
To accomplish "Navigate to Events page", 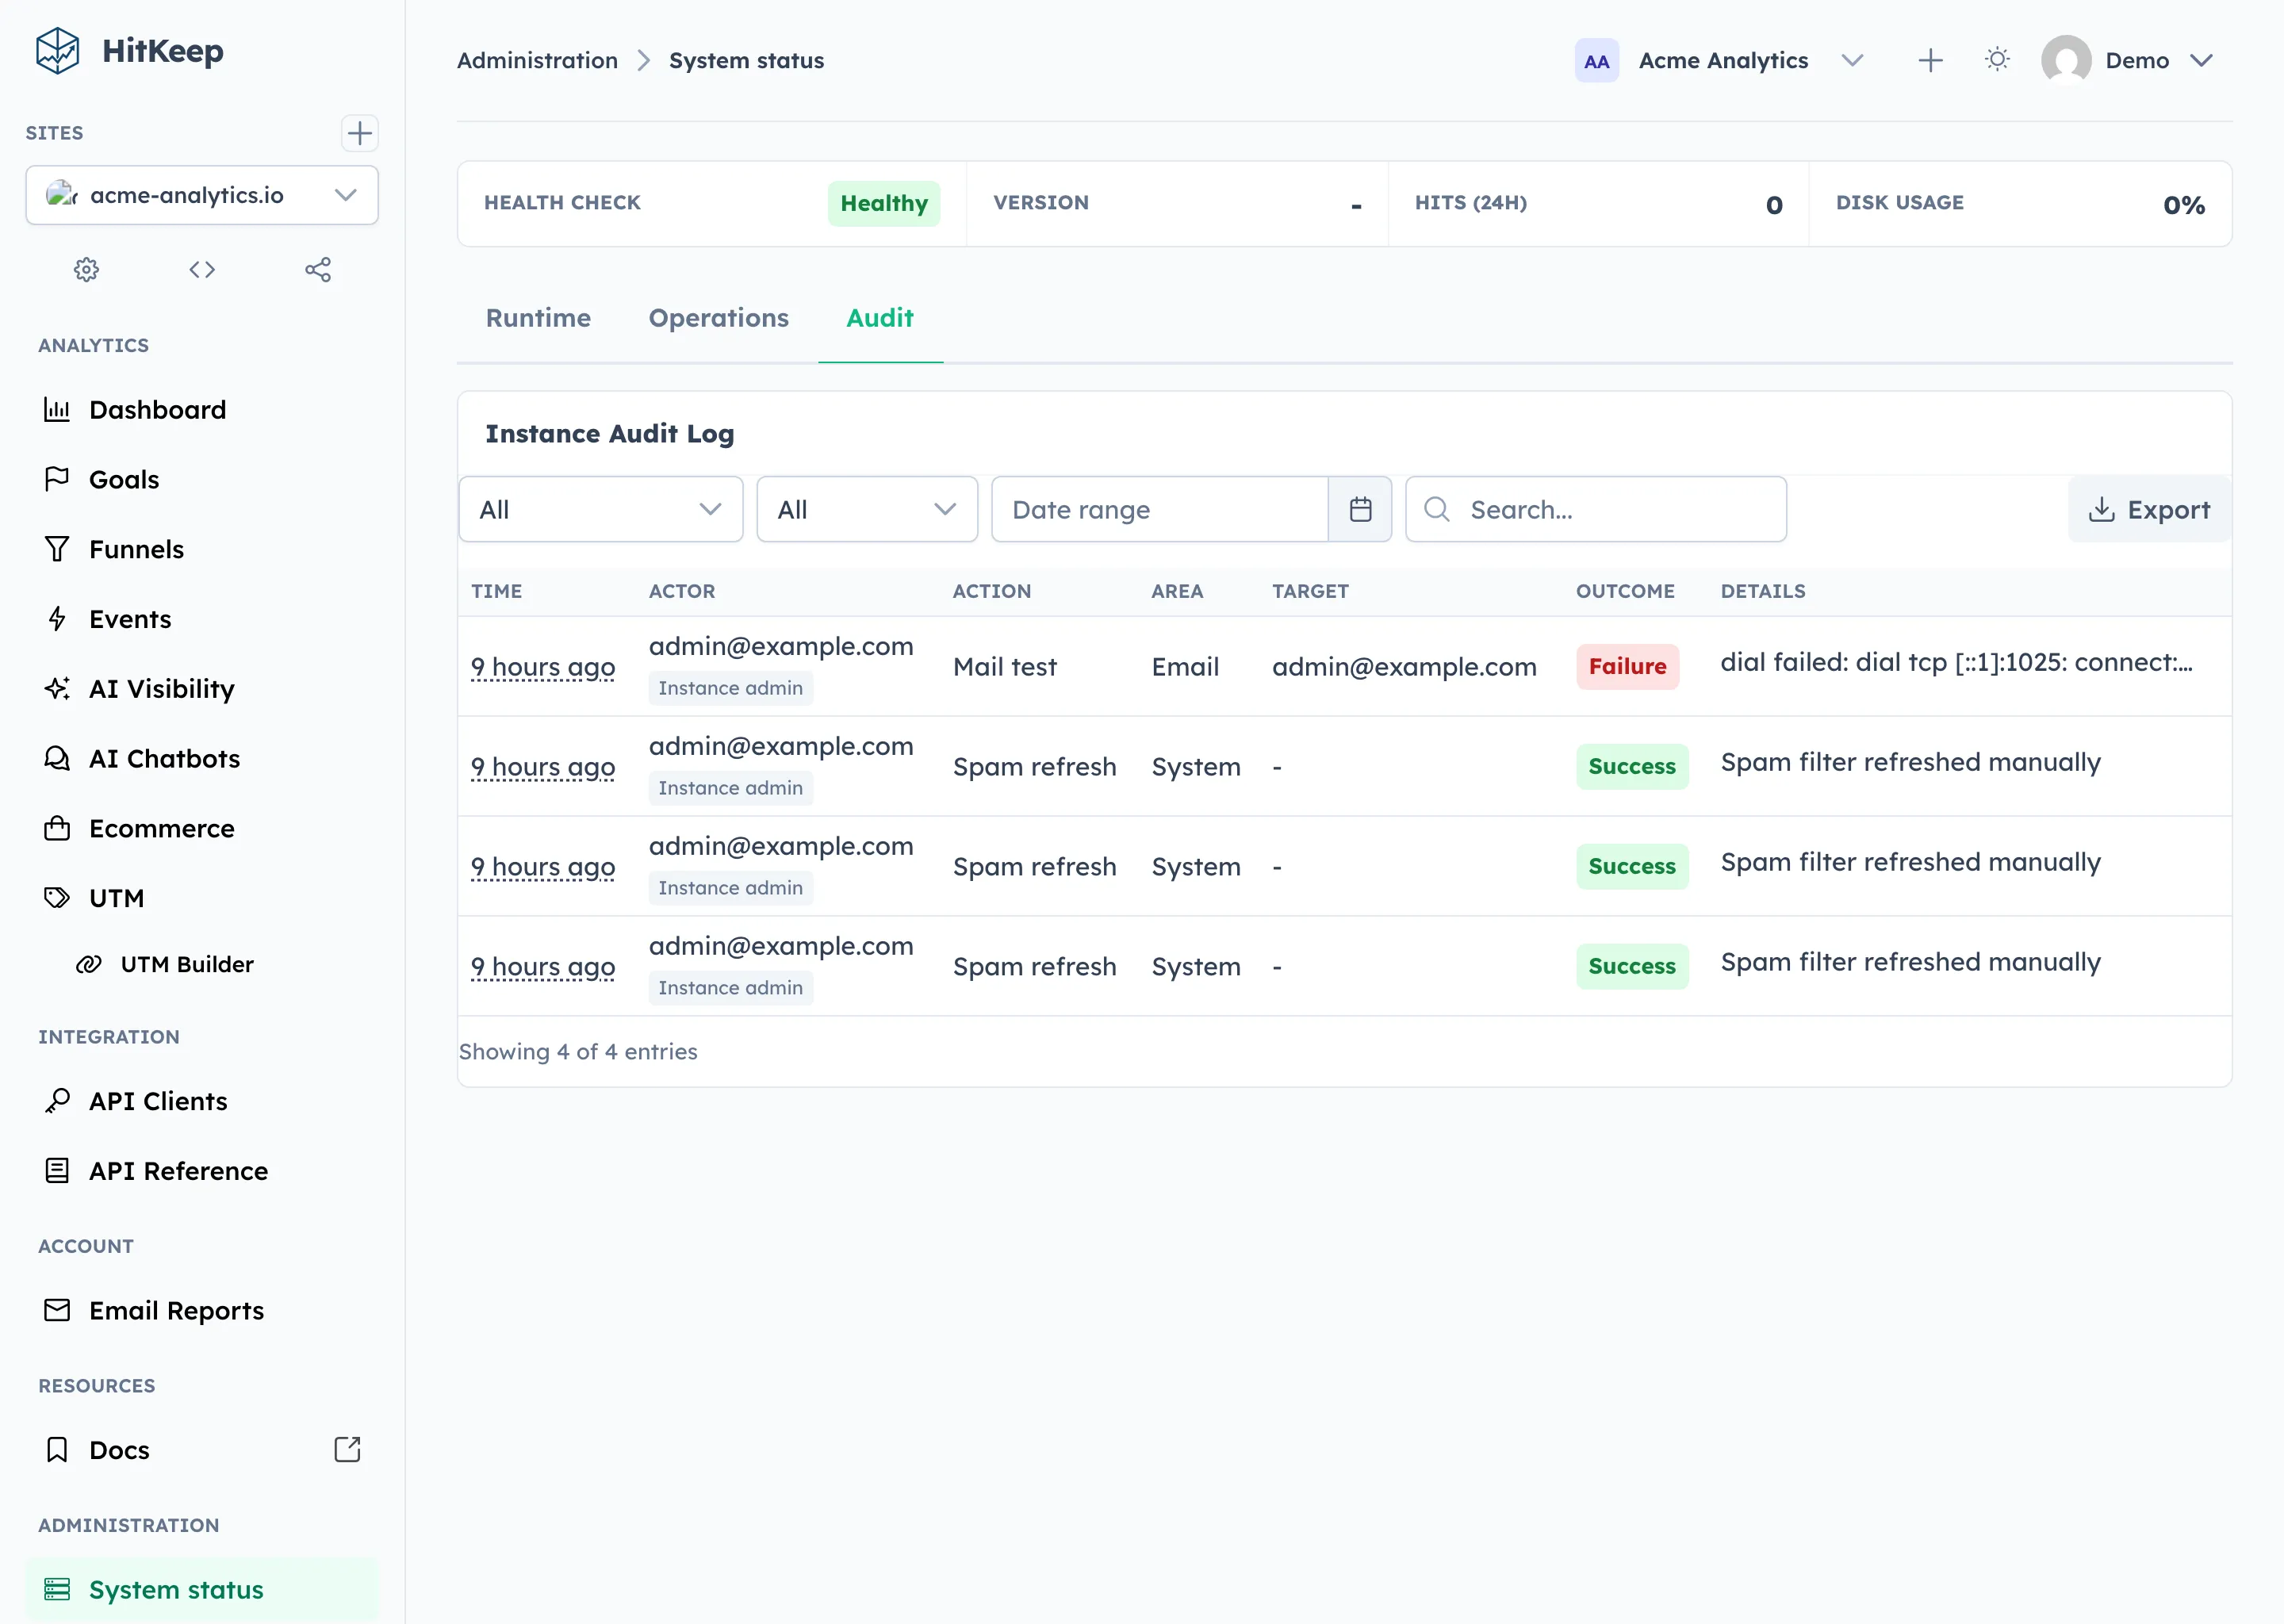I will click(x=202, y=619).
